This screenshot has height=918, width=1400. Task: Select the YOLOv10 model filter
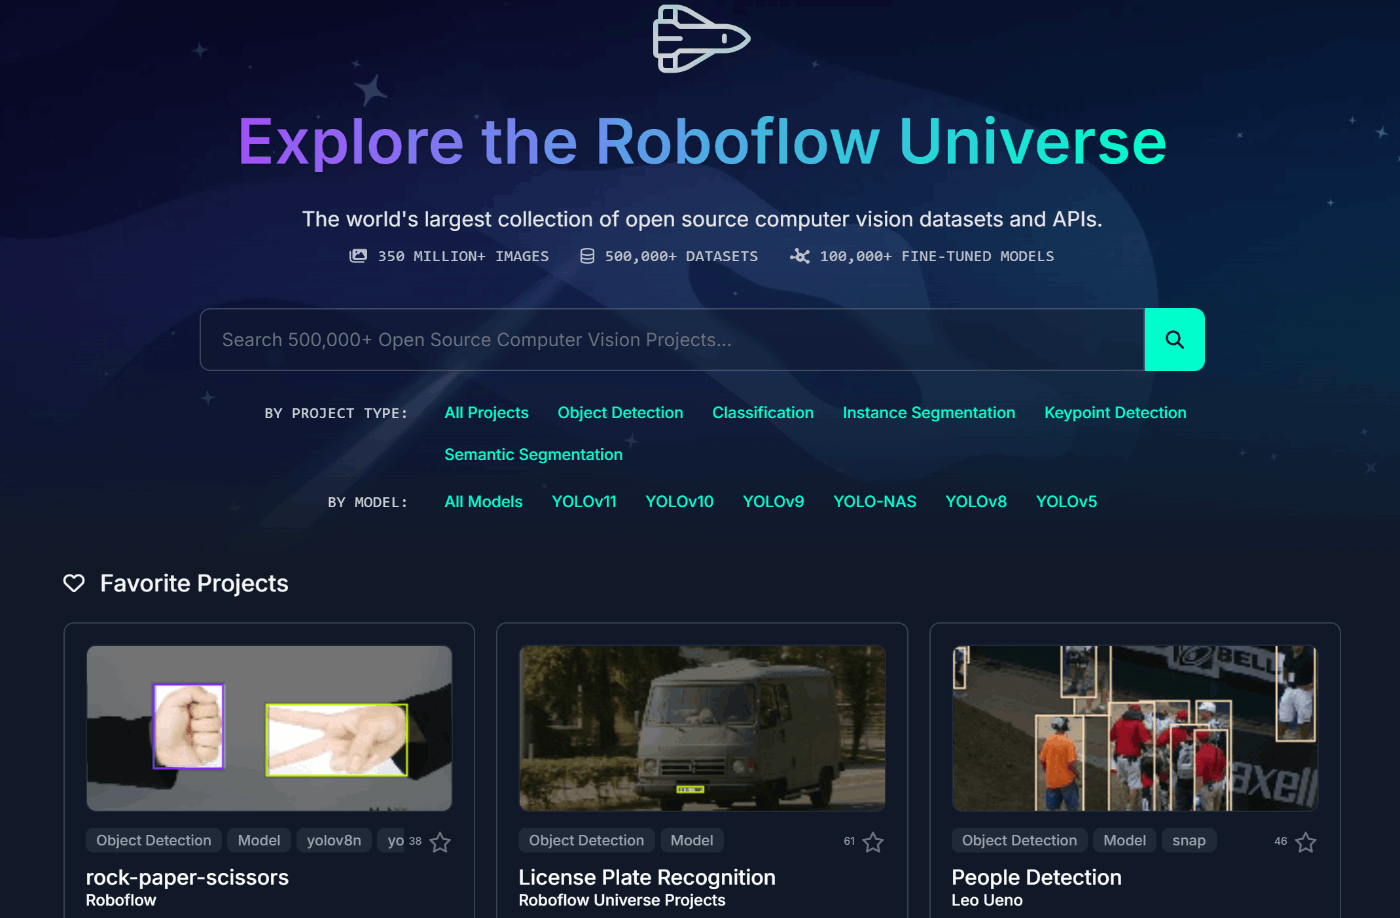point(679,502)
